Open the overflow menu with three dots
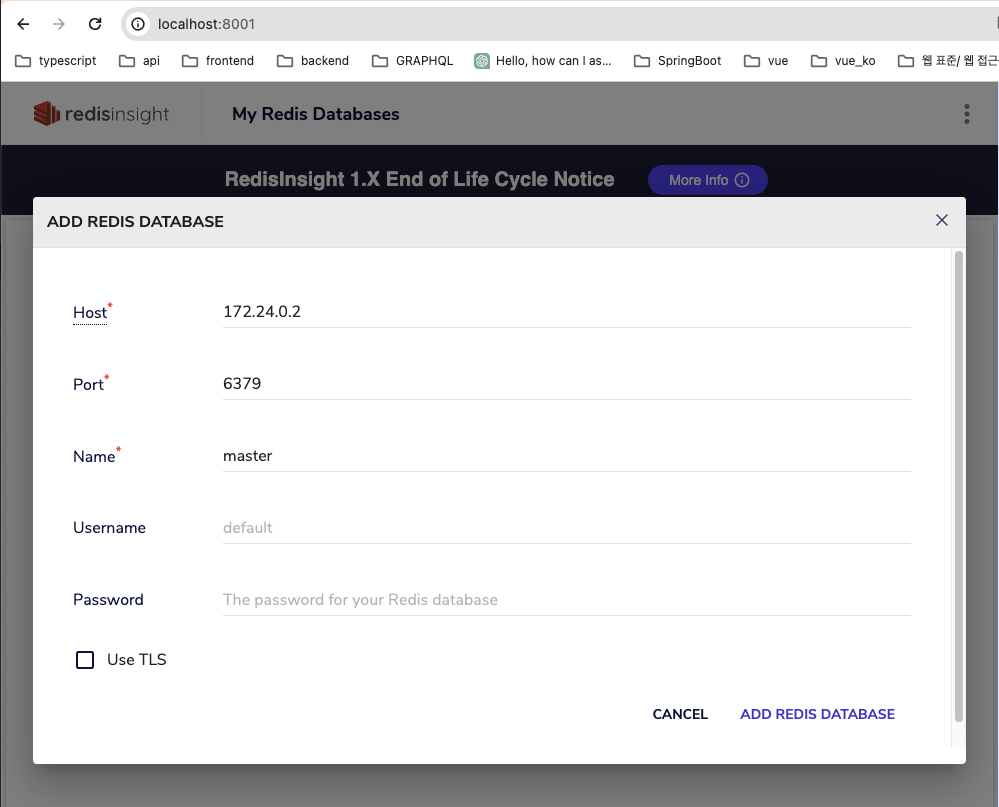The width and height of the screenshot is (999, 807). click(x=966, y=113)
